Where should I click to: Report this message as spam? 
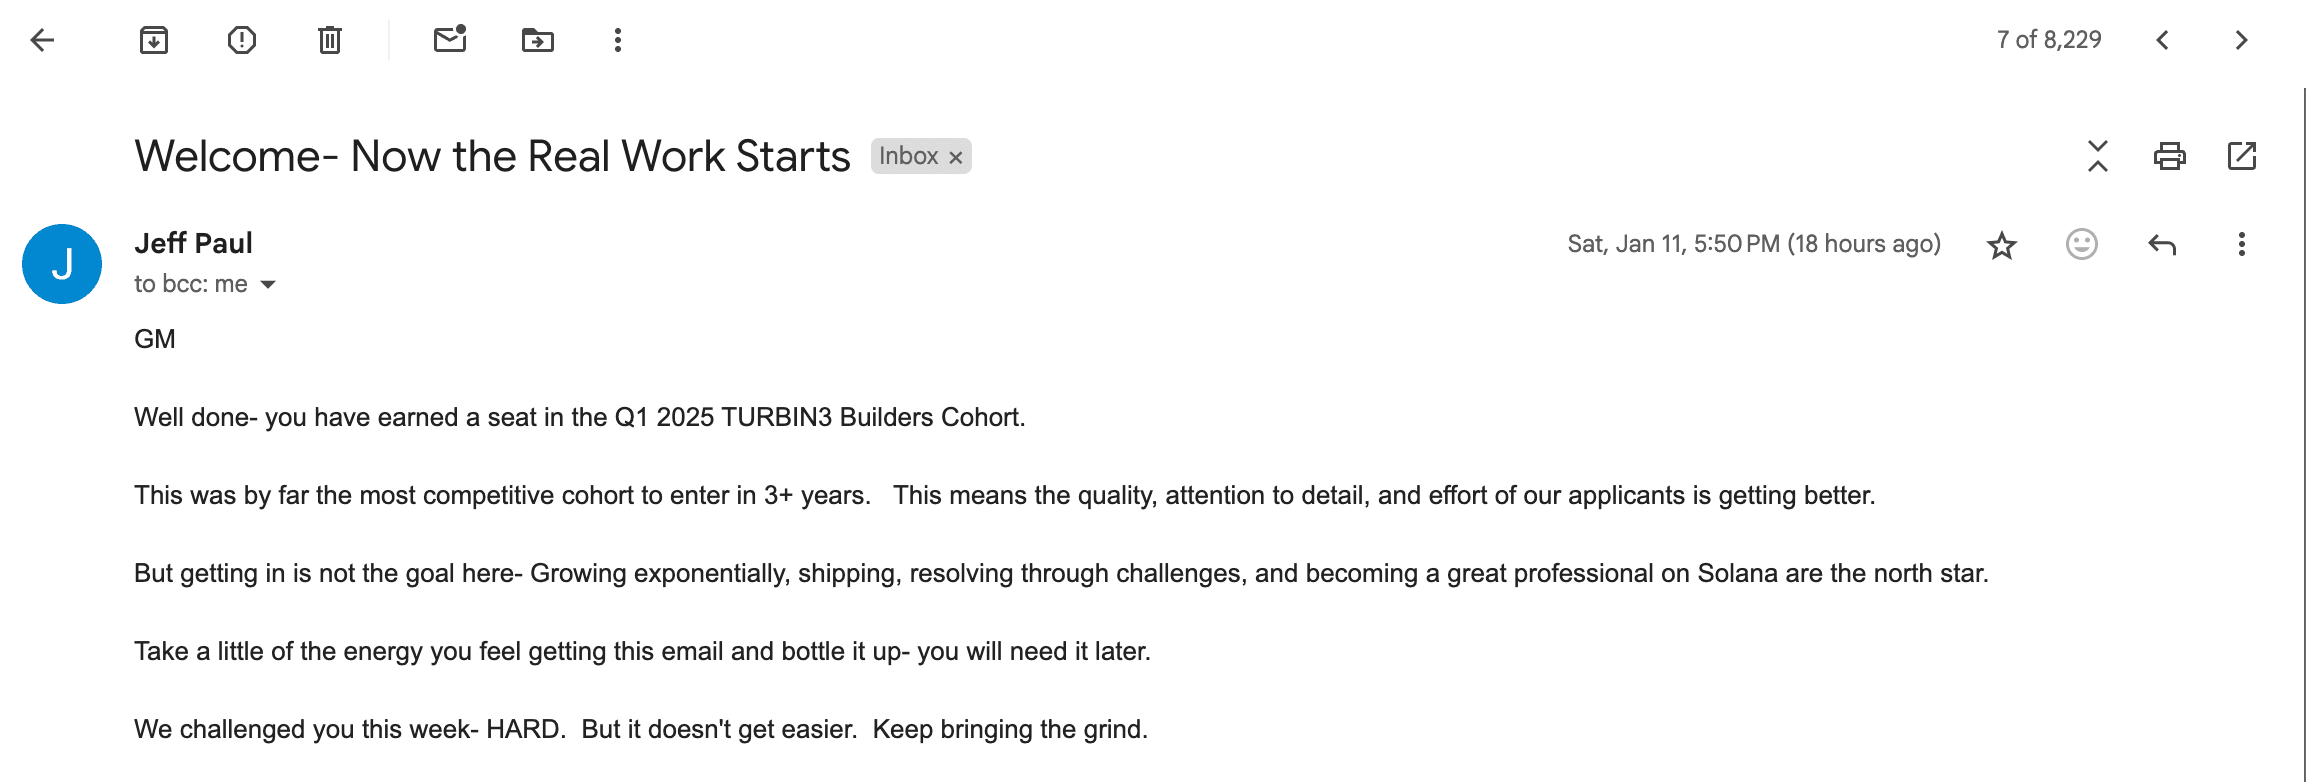[241, 40]
